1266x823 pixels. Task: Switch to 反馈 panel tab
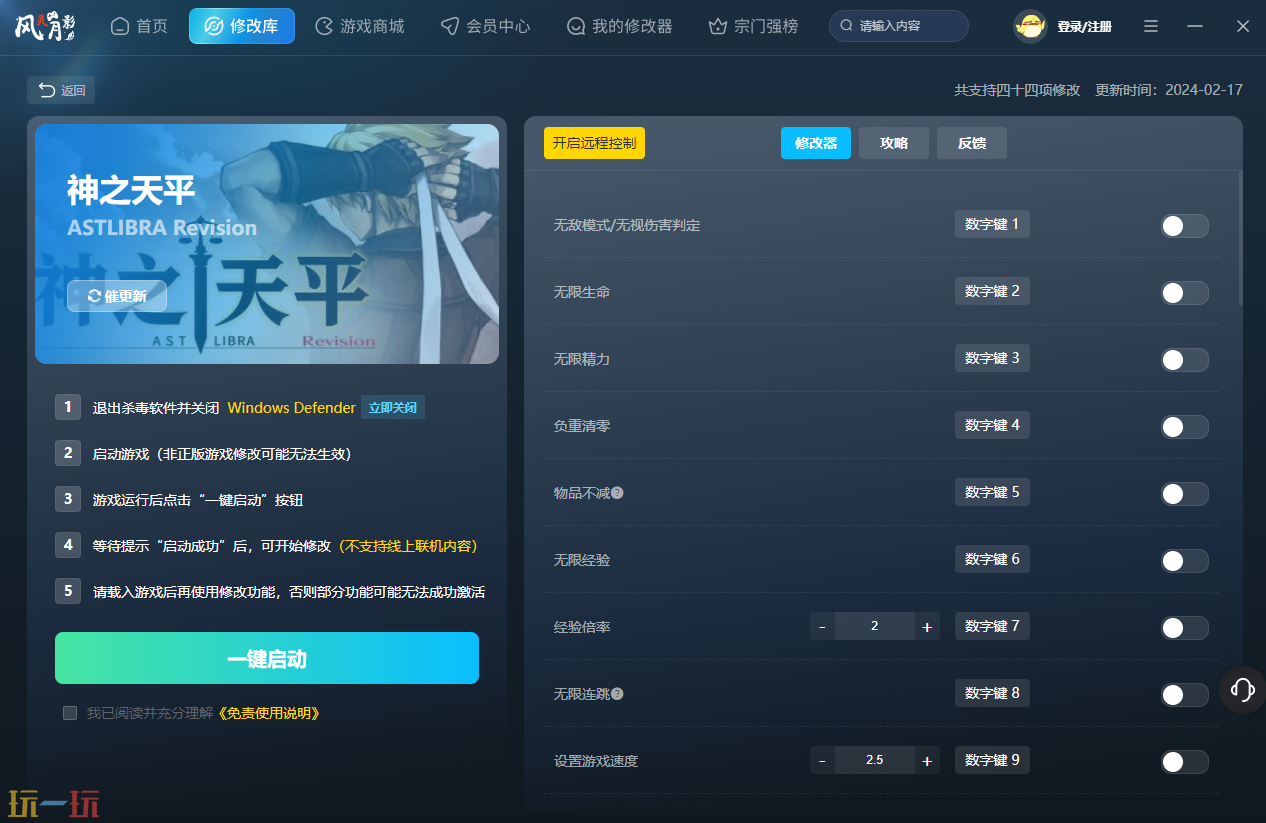pyautogui.click(x=972, y=143)
